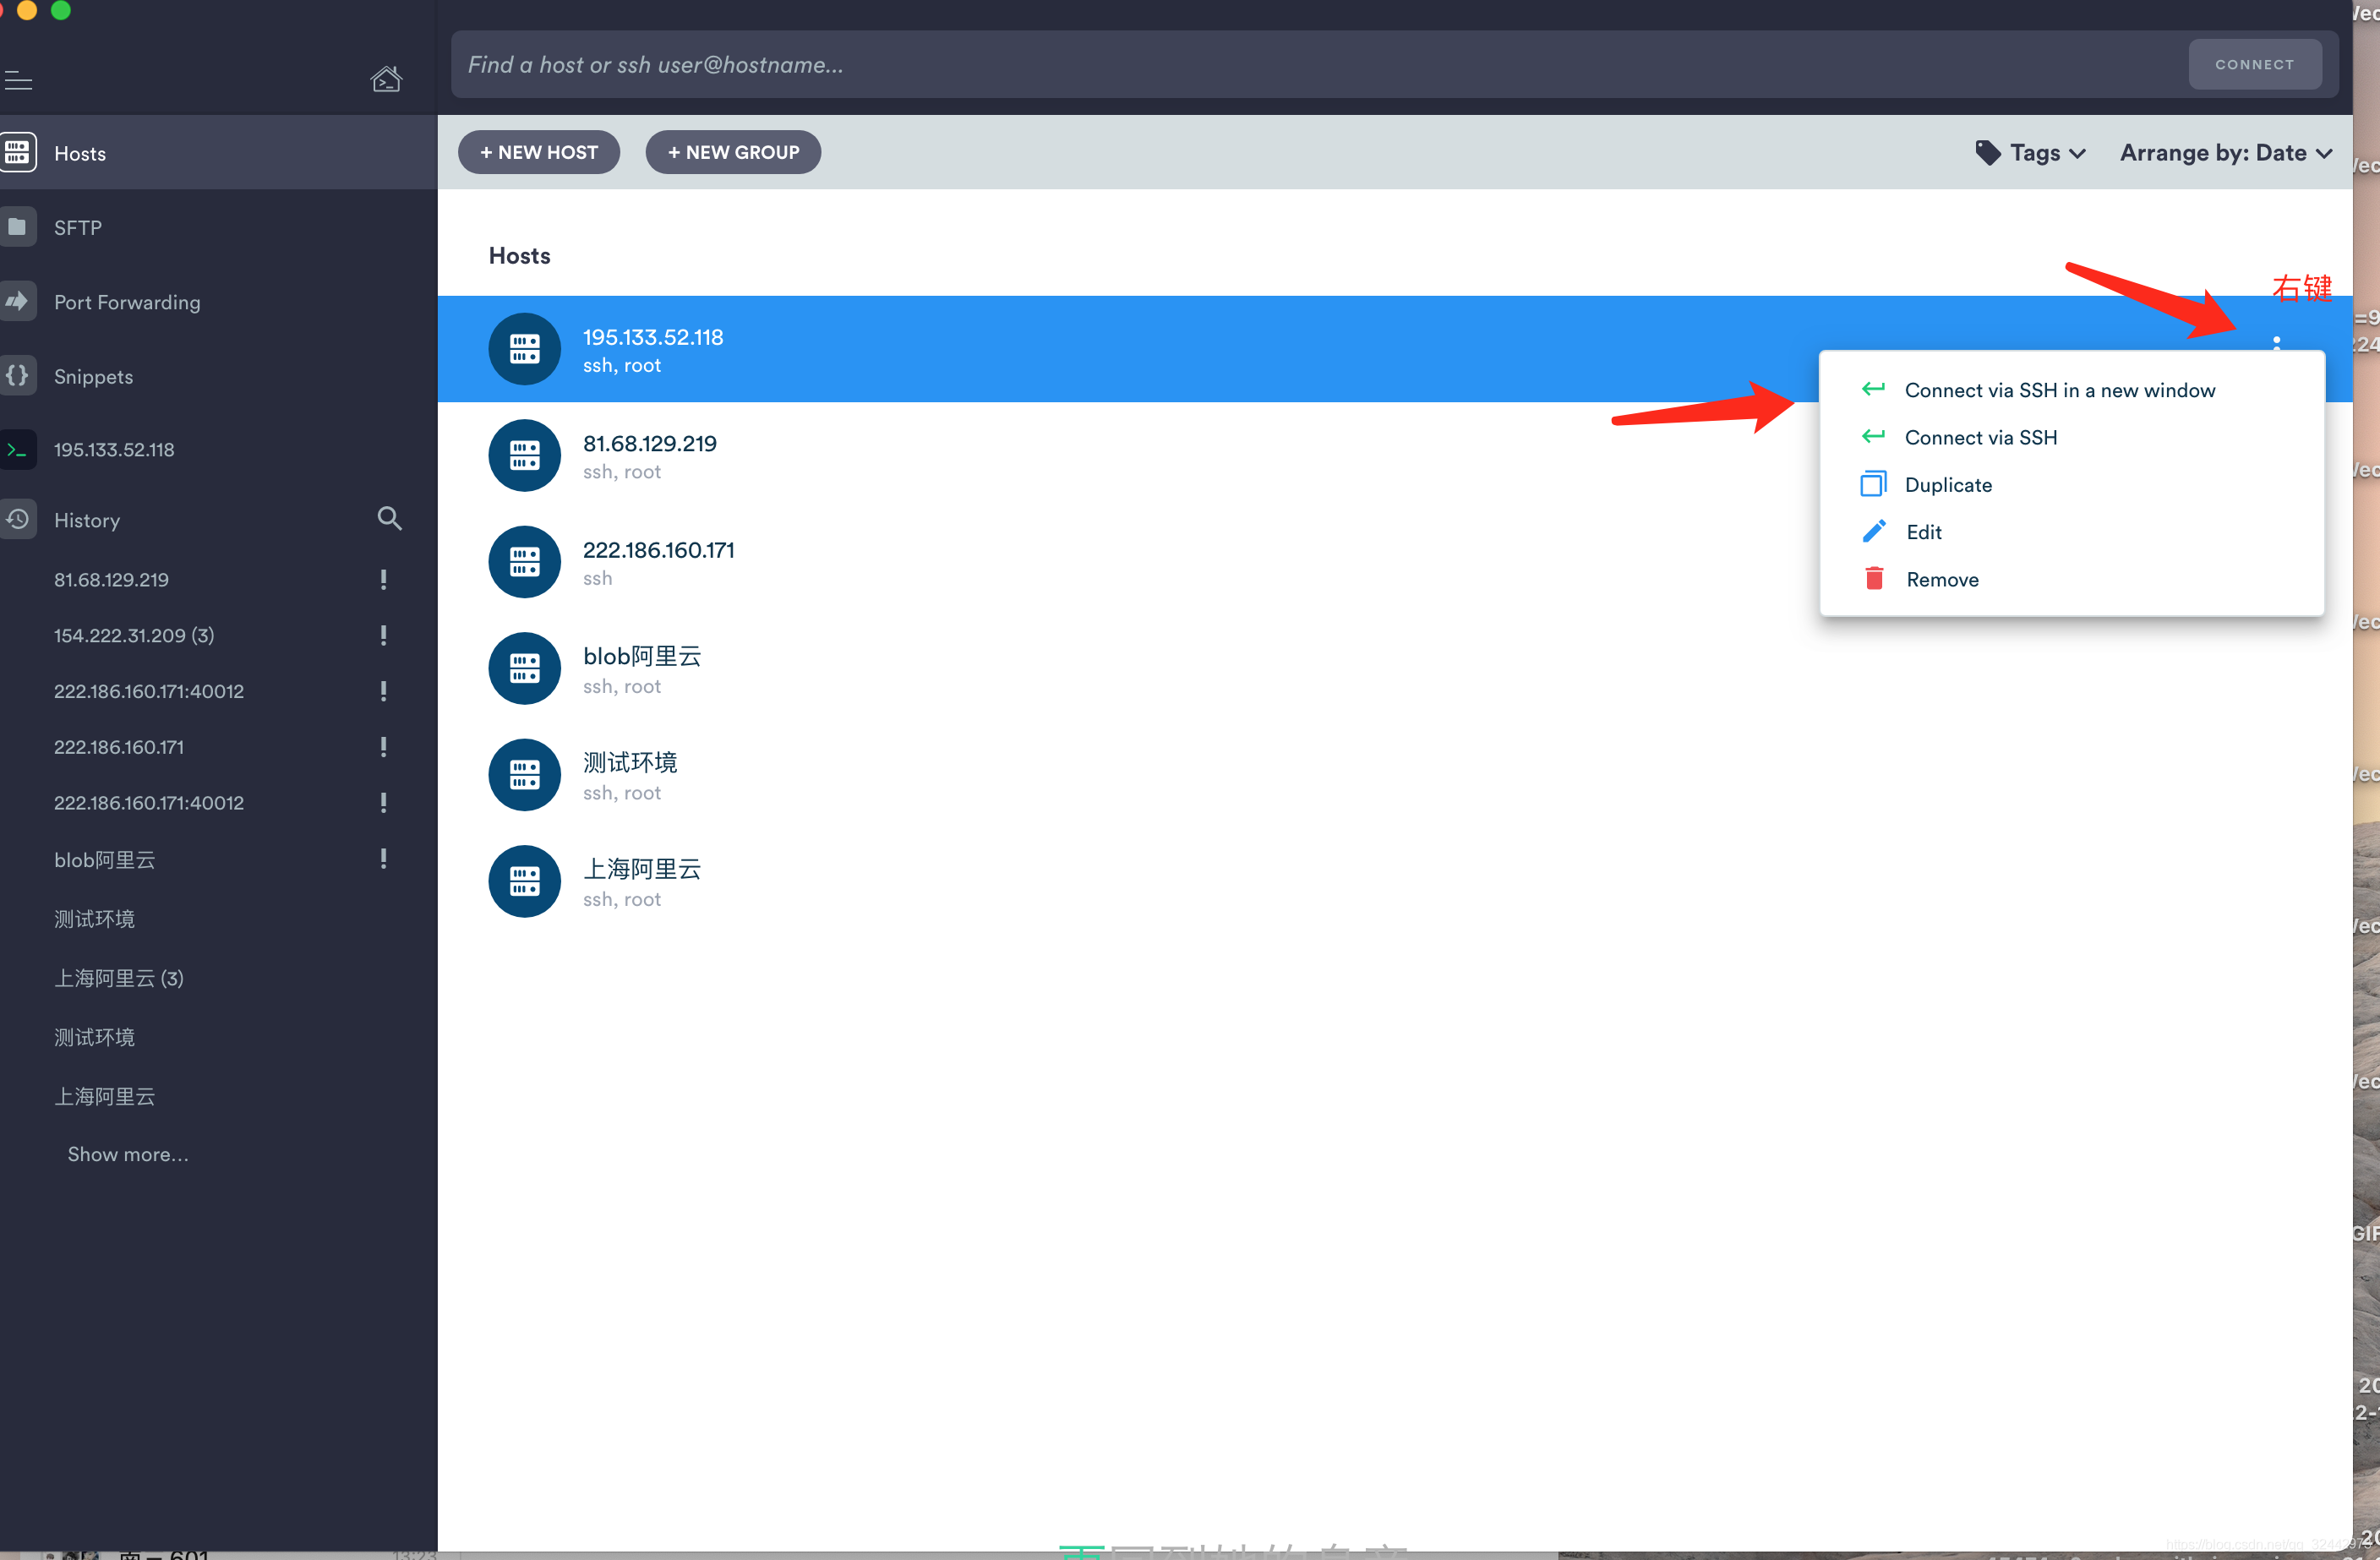Click the + NEW HOST button
2380x1560 pixels.
pyautogui.click(x=538, y=151)
